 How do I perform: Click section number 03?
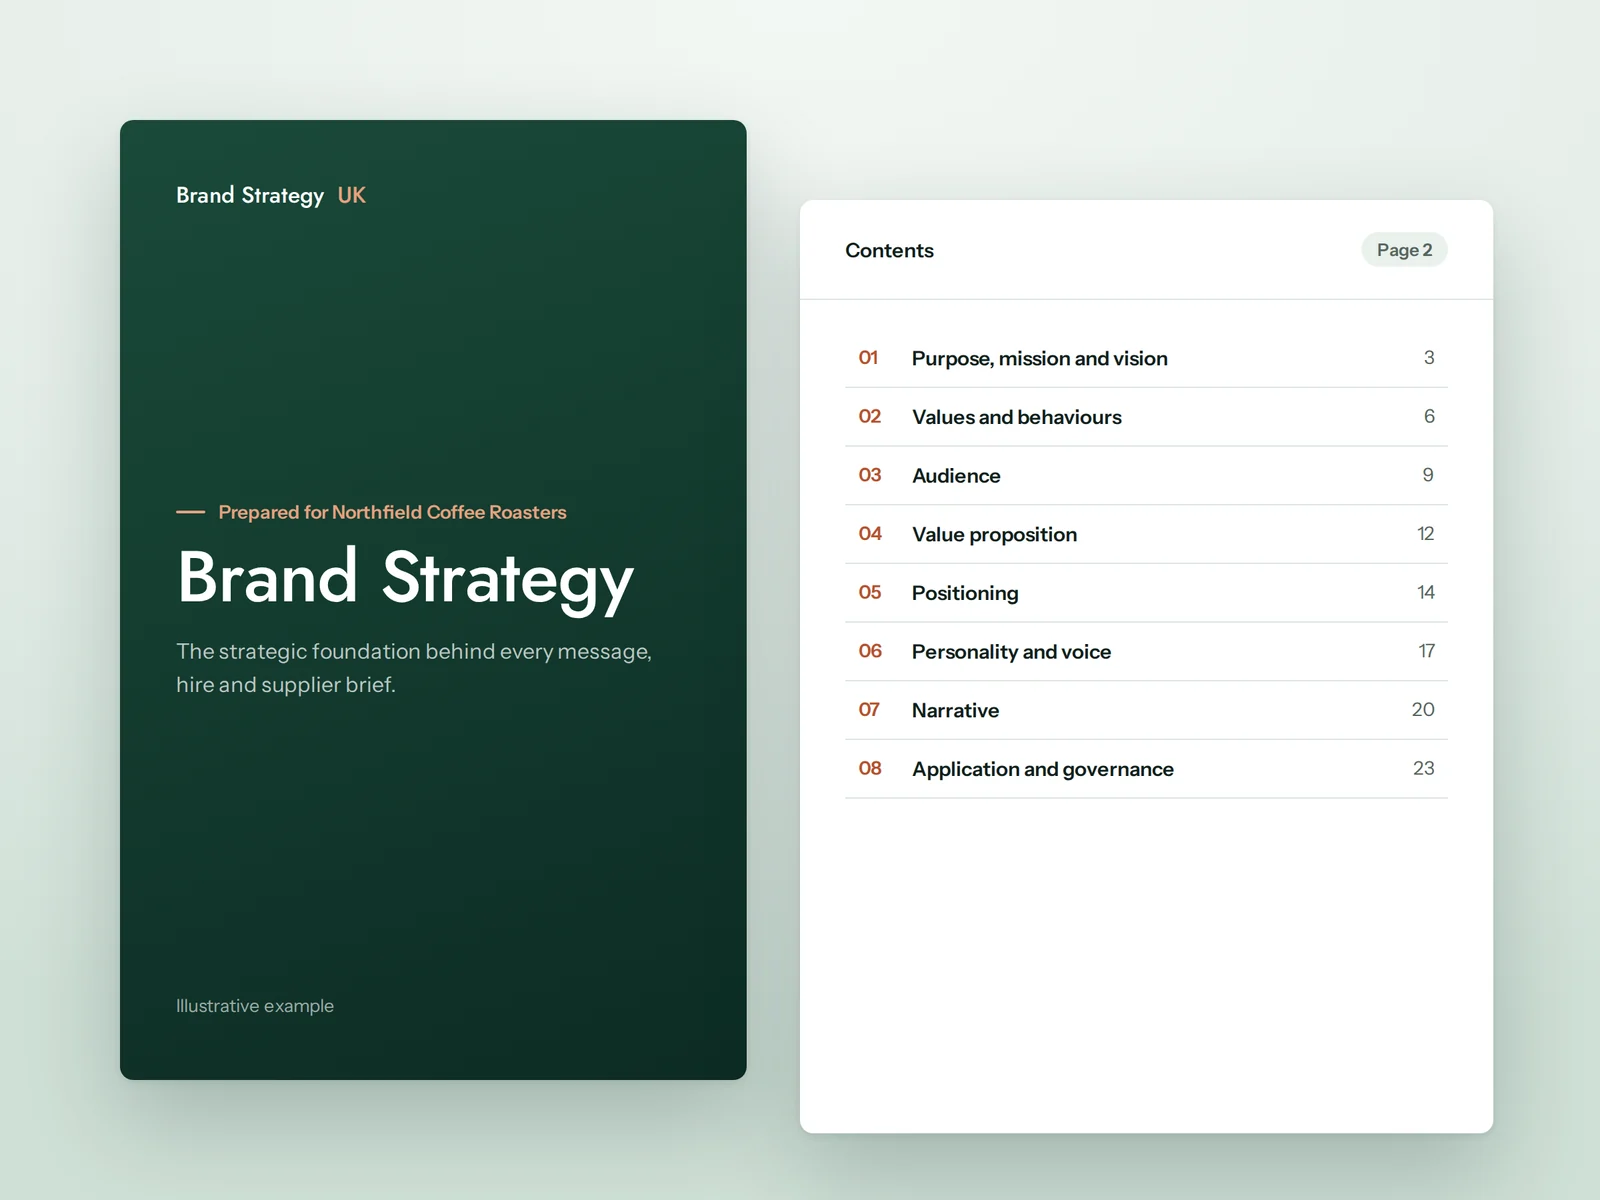(x=870, y=475)
